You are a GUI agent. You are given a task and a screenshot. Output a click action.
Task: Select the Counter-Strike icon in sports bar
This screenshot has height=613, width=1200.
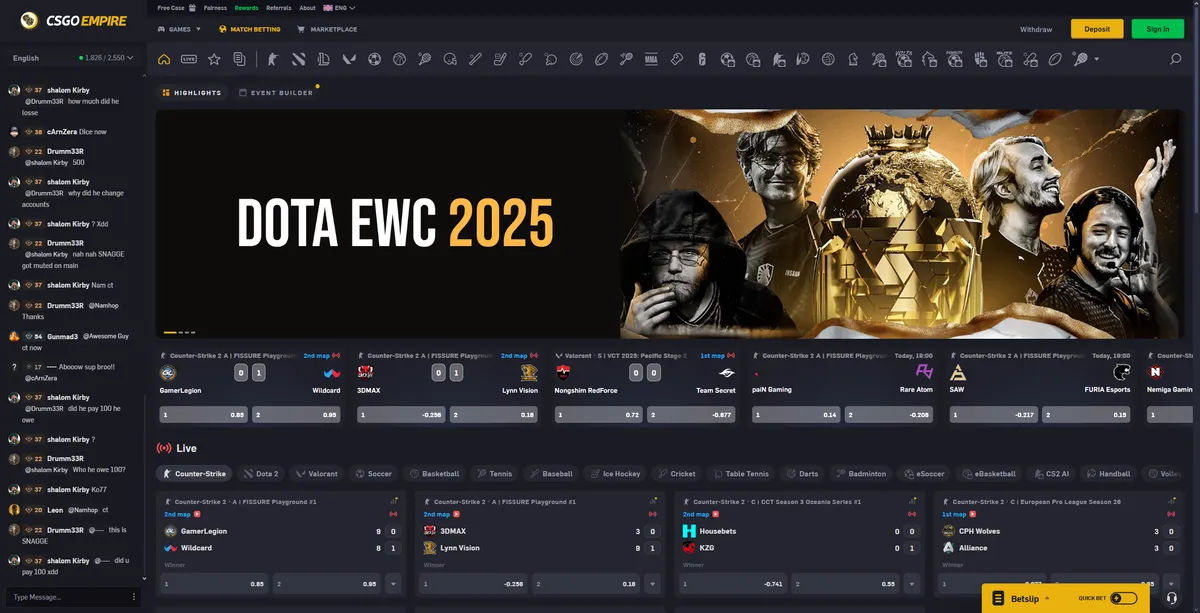pos(272,59)
